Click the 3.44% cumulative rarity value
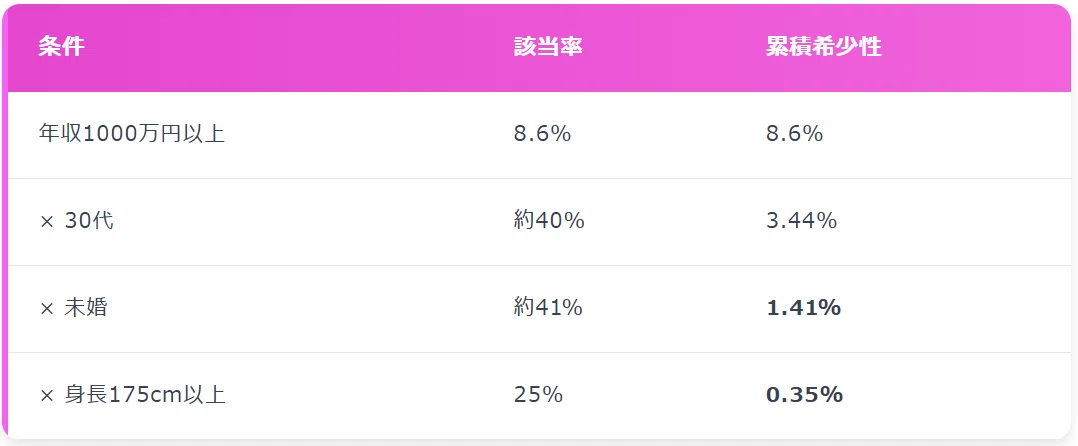 [x=801, y=221]
